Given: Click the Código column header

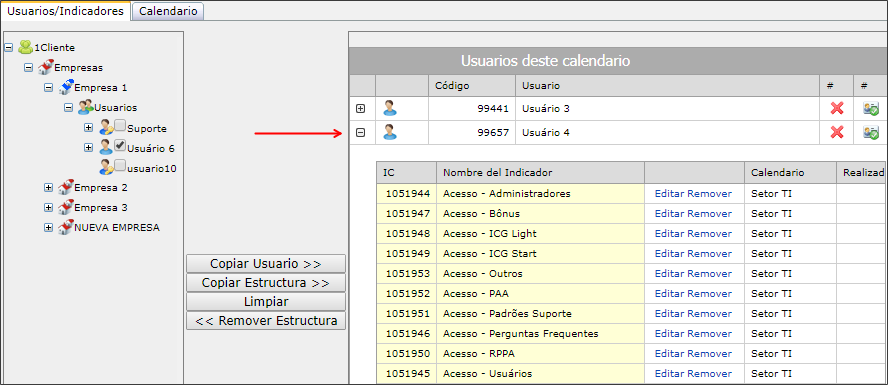Looking at the screenshot, I should coord(472,86).
